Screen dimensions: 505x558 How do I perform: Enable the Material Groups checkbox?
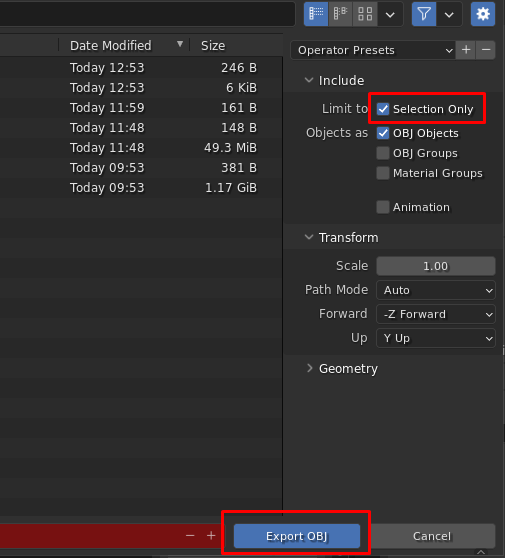click(x=383, y=173)
